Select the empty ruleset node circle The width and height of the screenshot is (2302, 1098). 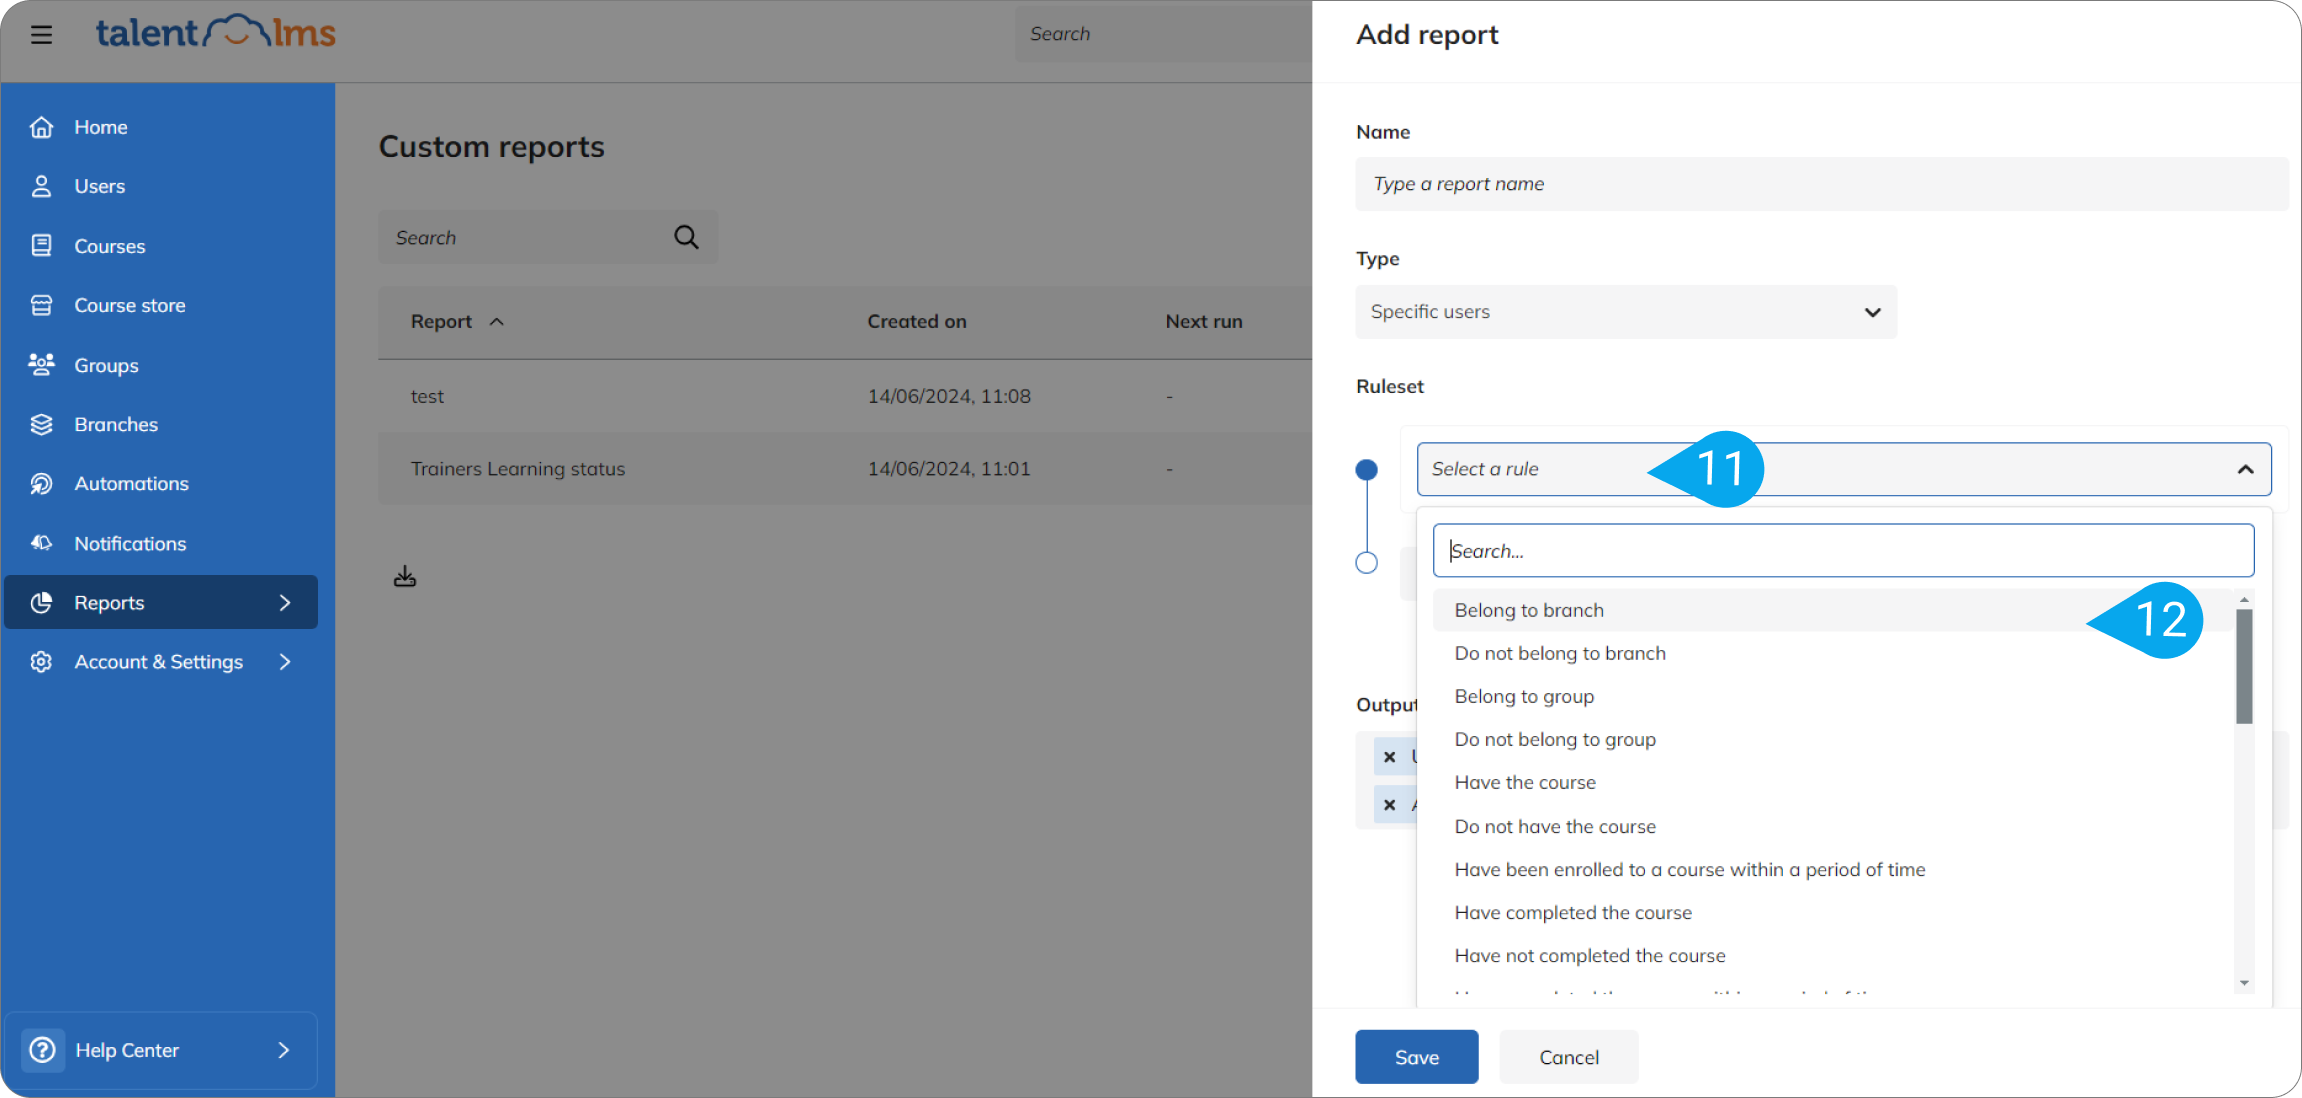point(1366,562)
